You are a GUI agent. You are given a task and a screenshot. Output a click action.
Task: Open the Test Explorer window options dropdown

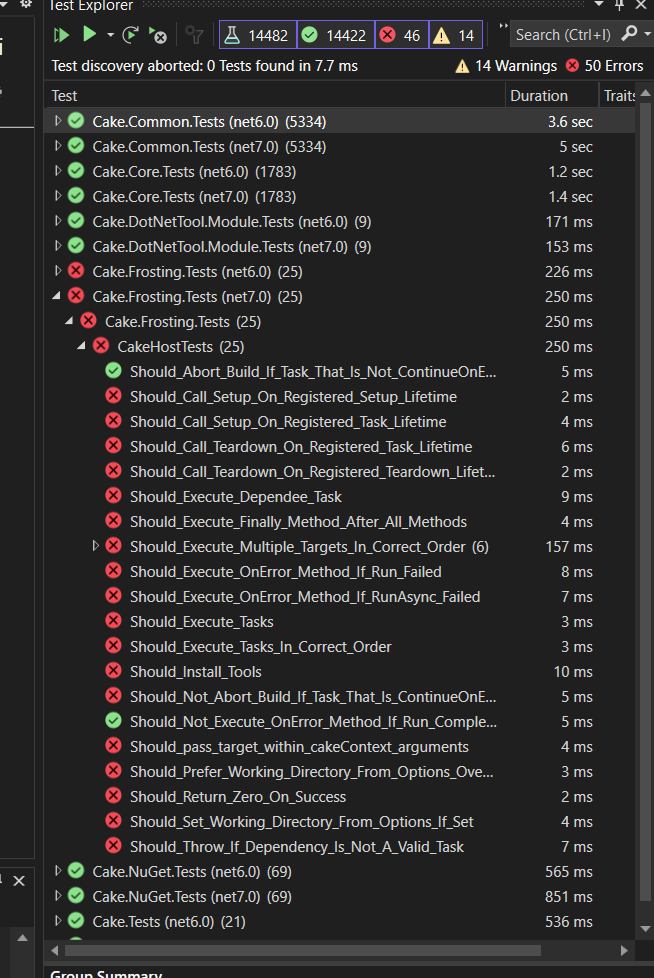[599, 4]
